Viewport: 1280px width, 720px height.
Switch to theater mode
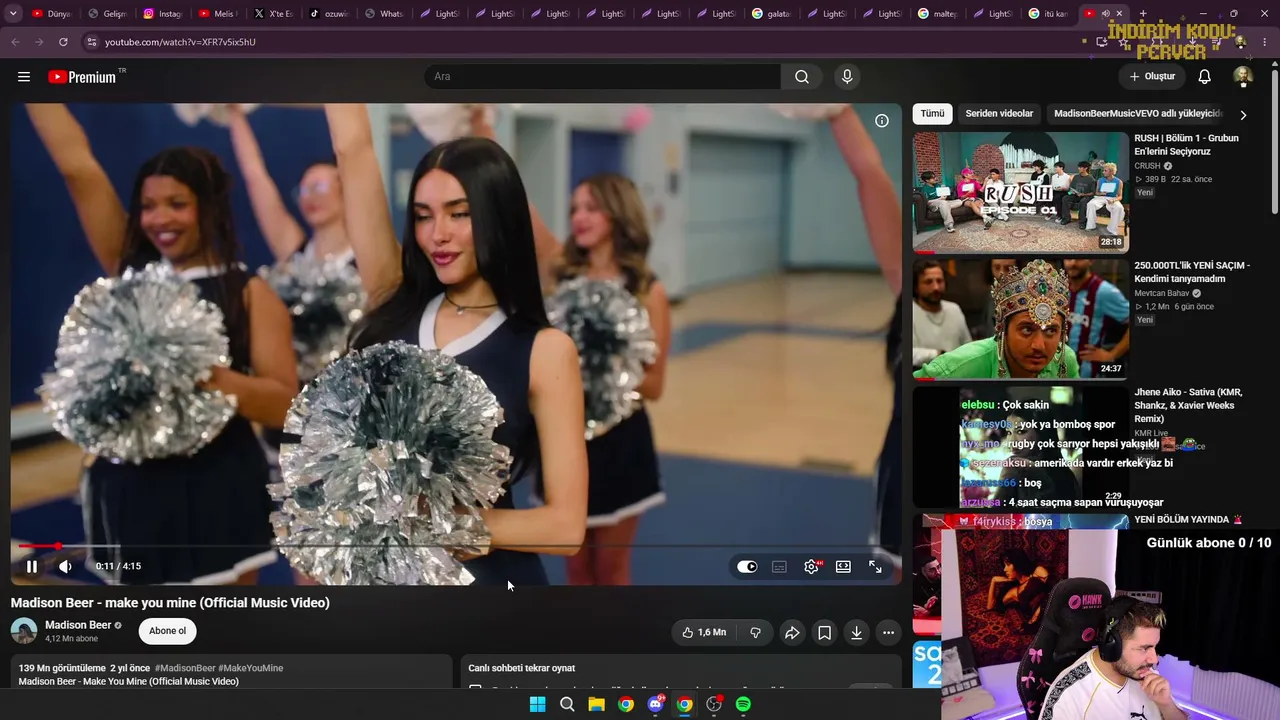(x=843, y=567)
